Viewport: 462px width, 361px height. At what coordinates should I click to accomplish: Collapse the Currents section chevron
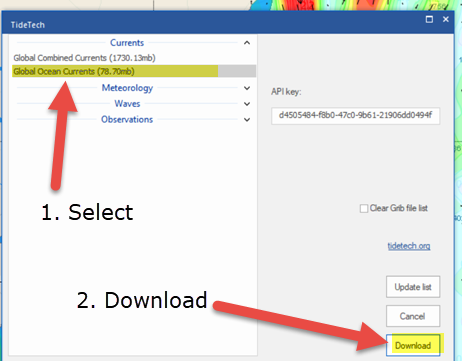point(247,43)
